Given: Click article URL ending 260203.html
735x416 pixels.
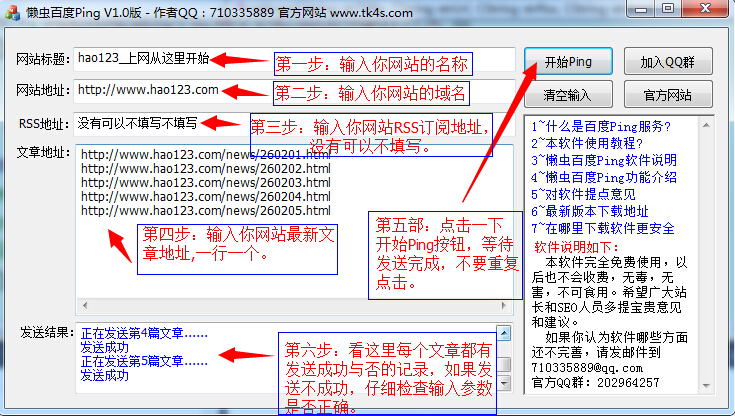Looking at the screenshot, I should (x=206, y=182).
